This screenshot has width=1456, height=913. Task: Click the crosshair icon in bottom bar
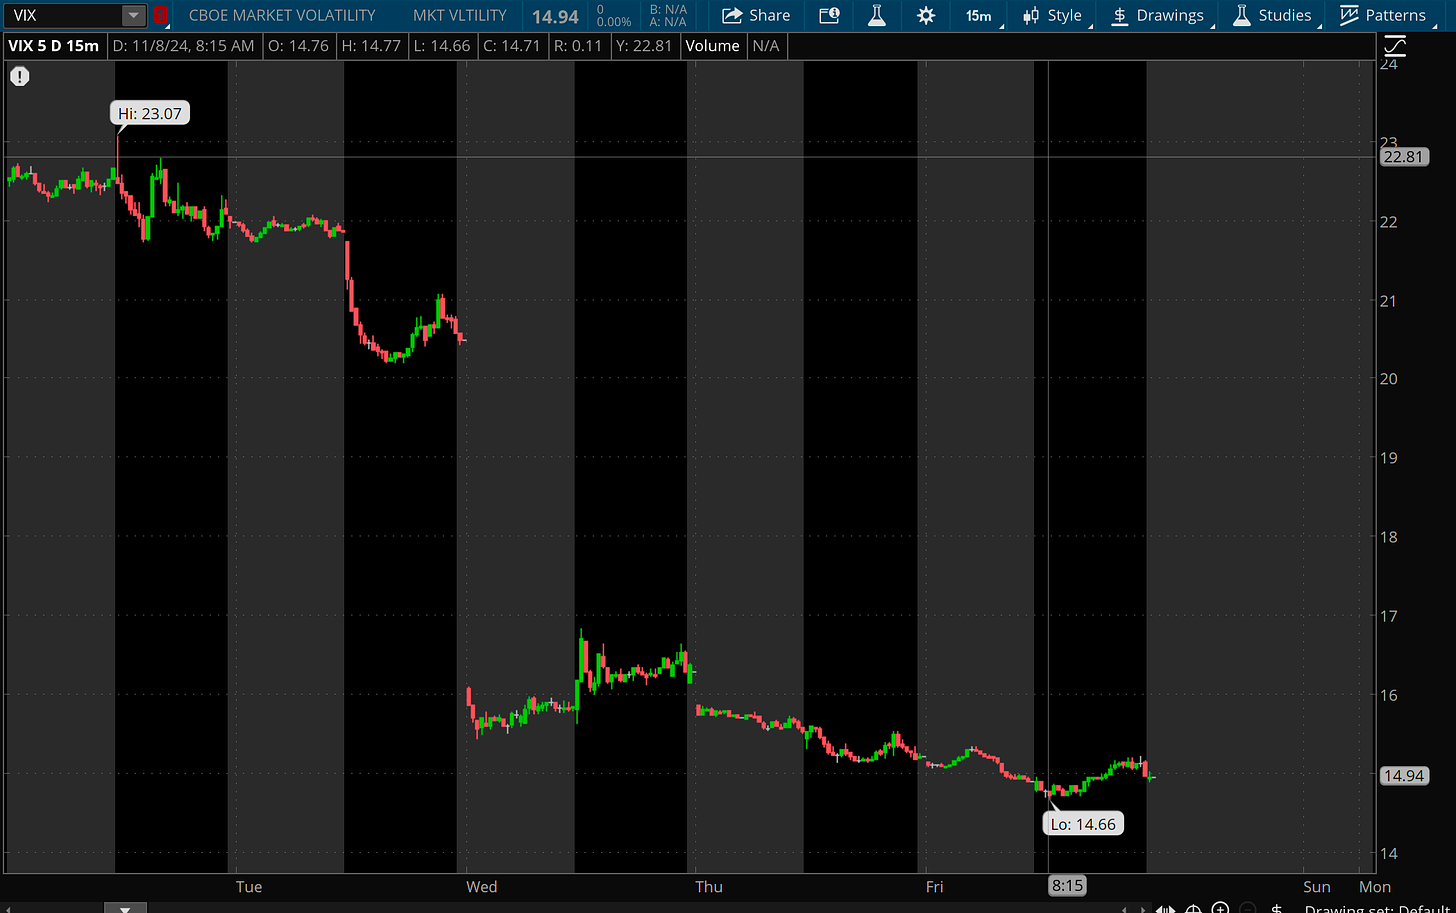pyautogui.click(x=1193, y=908)
